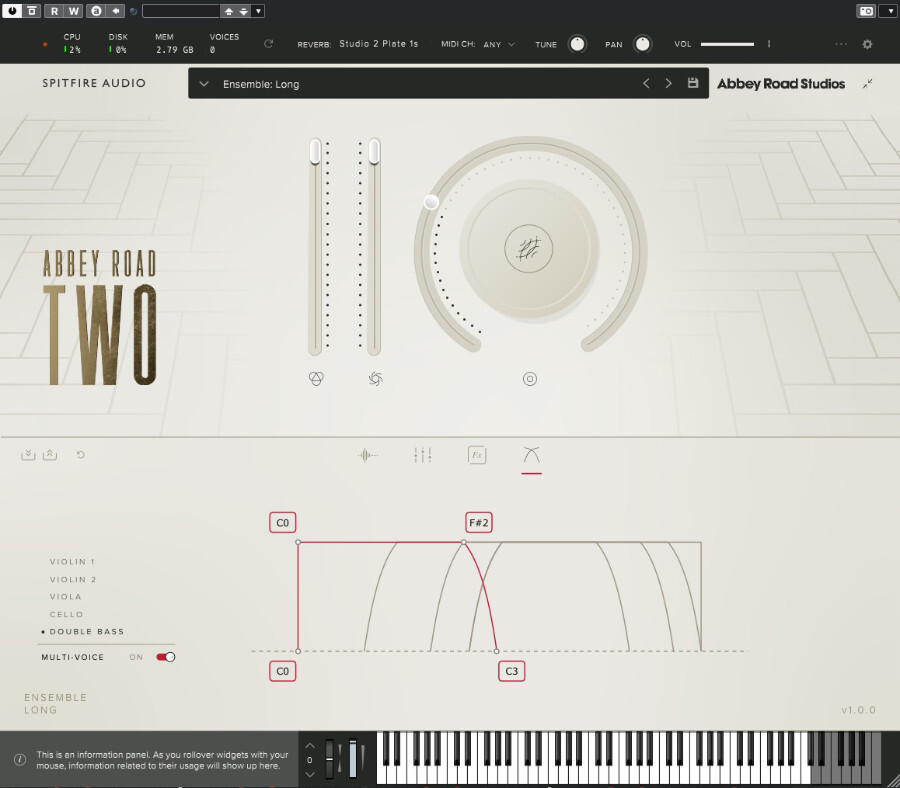900x788 pixels.
Task: Click the curve handle below the F#2 label
Action: point(464,542)
